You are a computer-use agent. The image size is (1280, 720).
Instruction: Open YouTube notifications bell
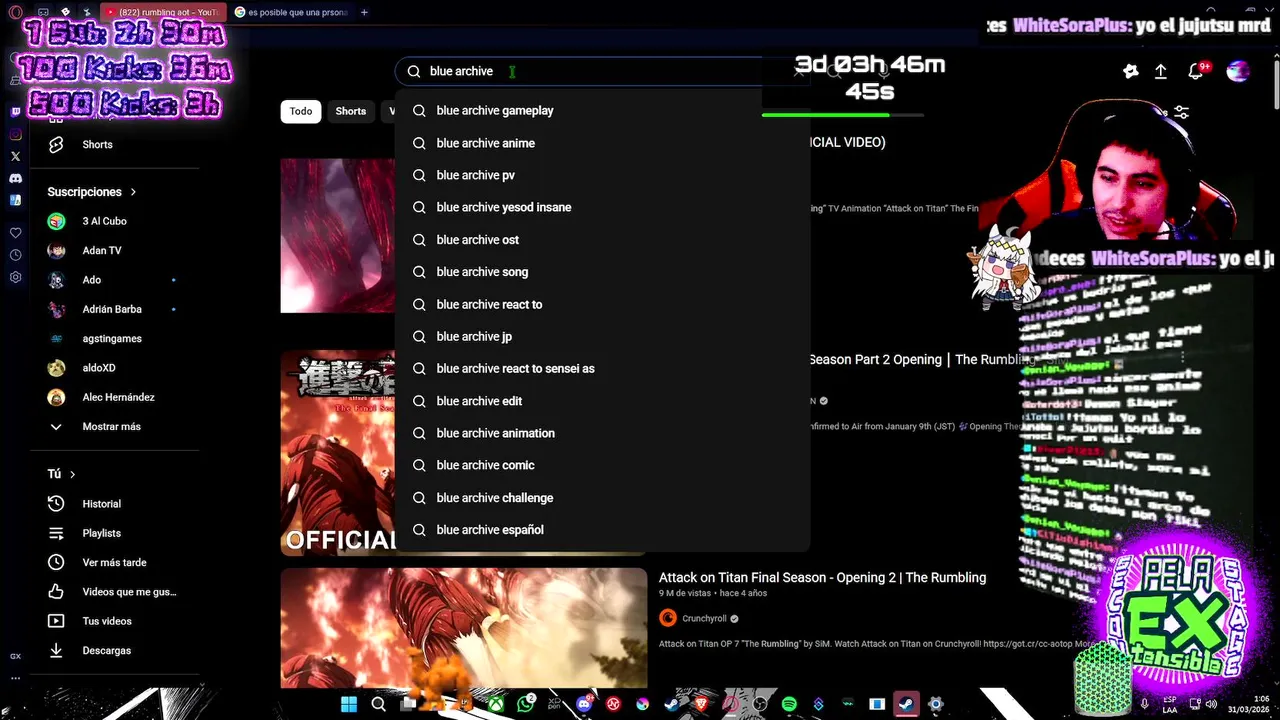[1195, 71]
